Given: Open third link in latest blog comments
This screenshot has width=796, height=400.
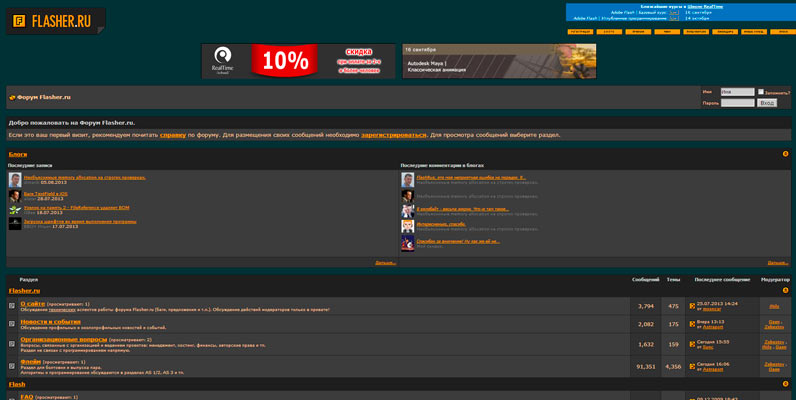Looking at the screenshot, I should (x=463, y=209).
